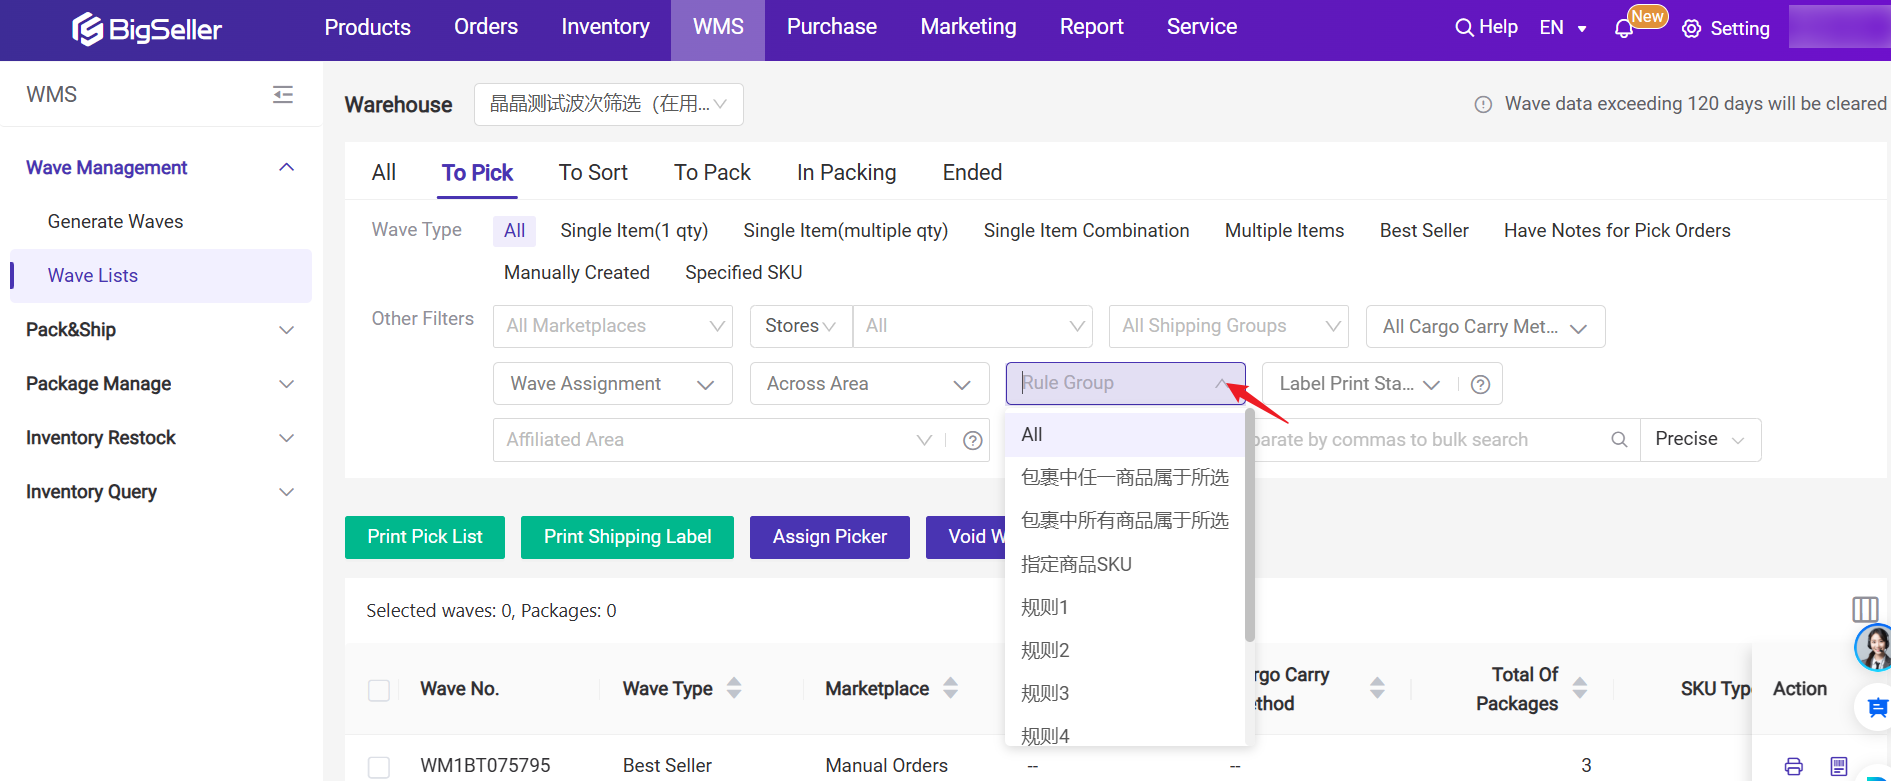
Task: Open the Inventory top menu
Action: [605, 27]
